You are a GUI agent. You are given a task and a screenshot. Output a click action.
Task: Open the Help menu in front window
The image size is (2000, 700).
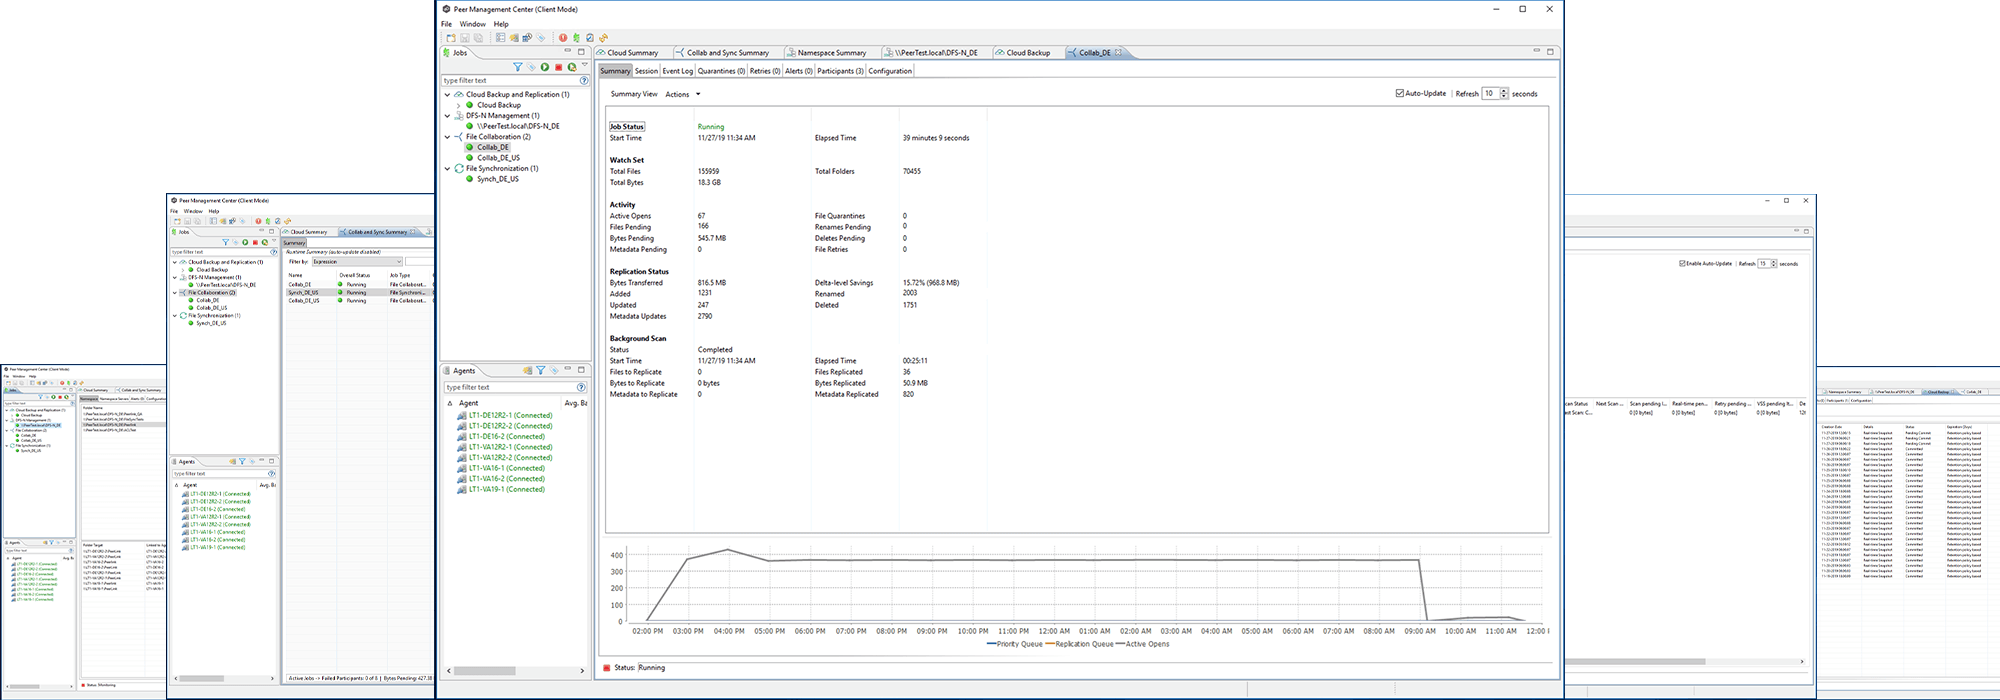pos(501,24)
